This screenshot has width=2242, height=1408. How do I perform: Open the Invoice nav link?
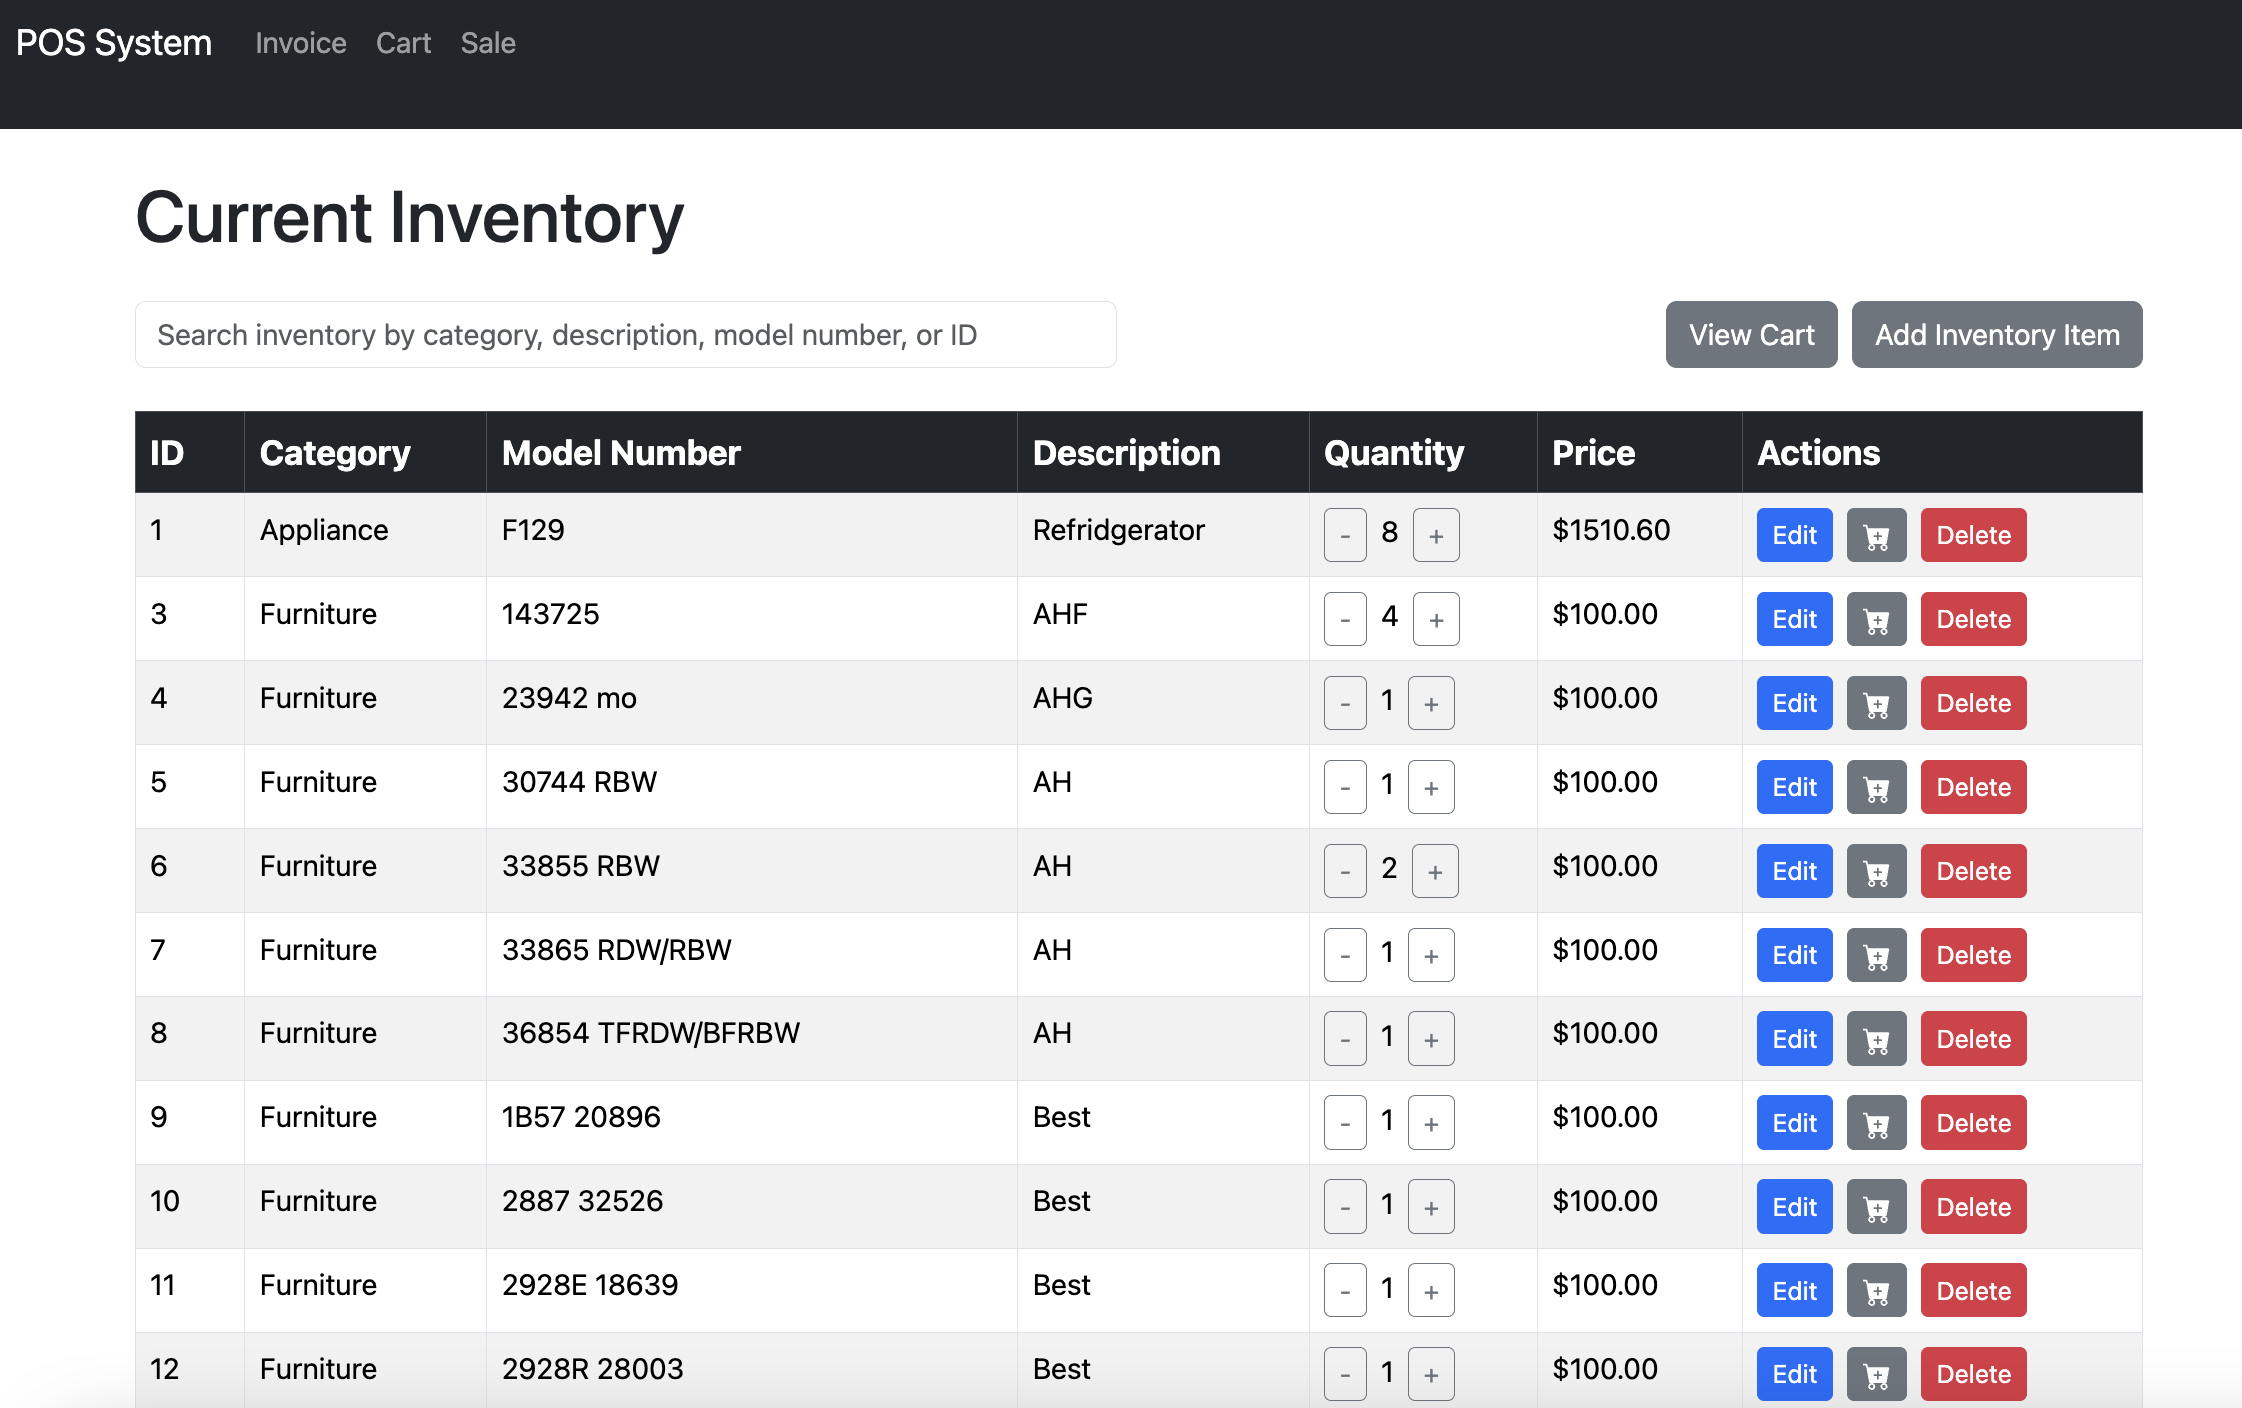[301, 43]
